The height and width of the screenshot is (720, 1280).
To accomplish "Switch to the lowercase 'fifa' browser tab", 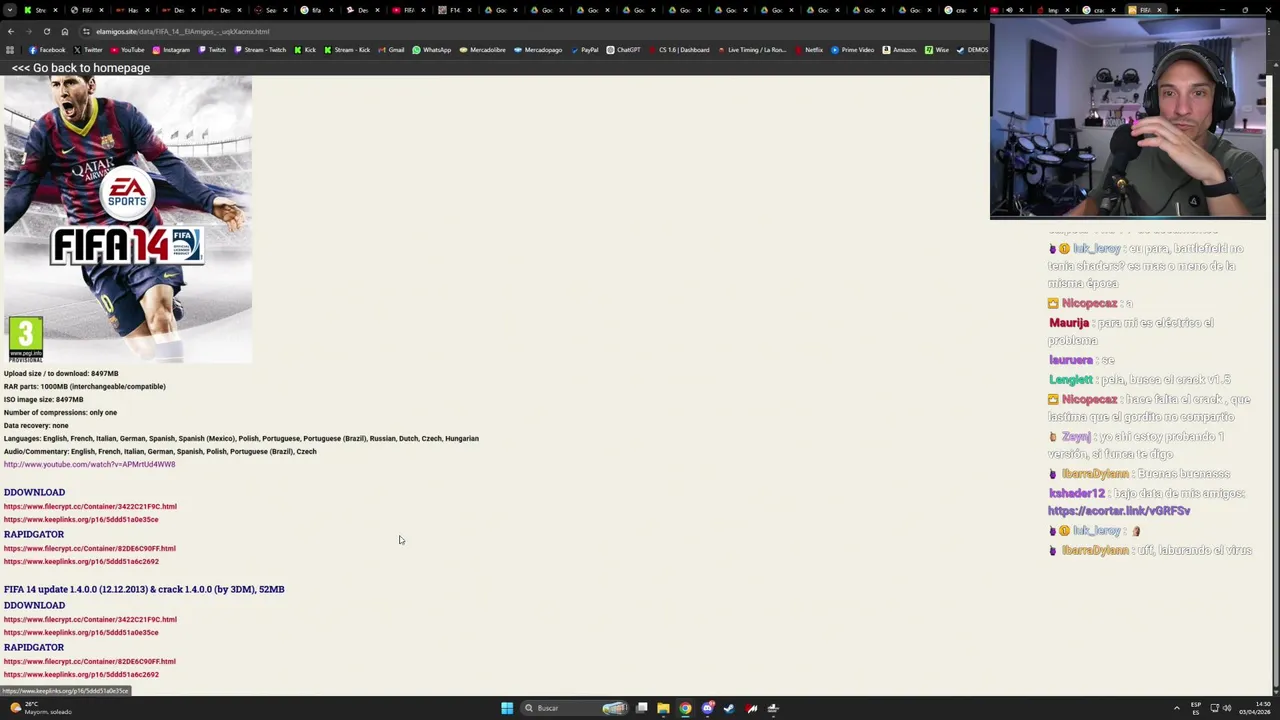I will pos(316,10).
